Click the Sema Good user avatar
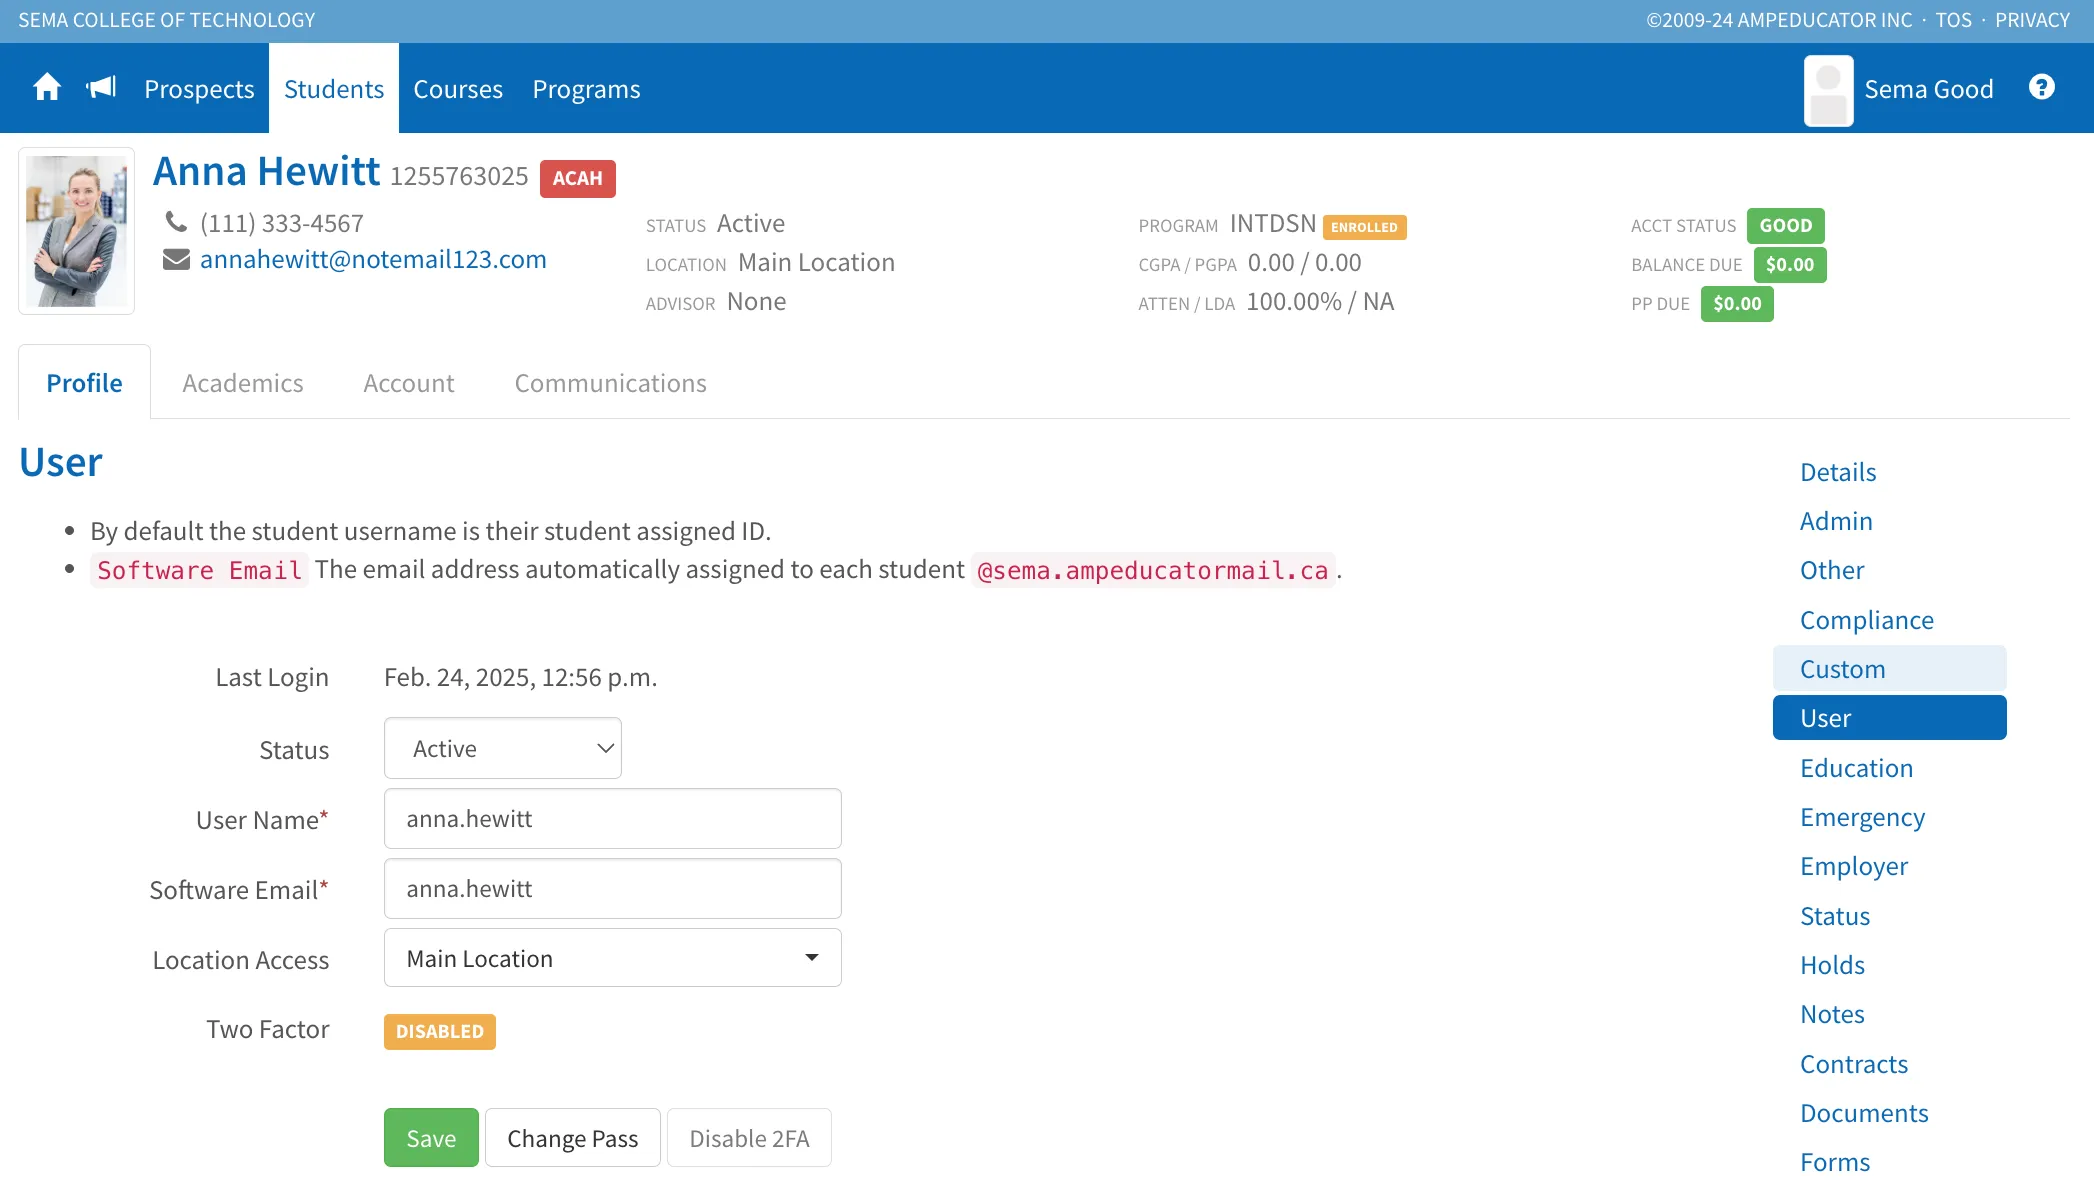Image resolution: width=2094 pixels, height=1196 pixels. point(1828,90)
